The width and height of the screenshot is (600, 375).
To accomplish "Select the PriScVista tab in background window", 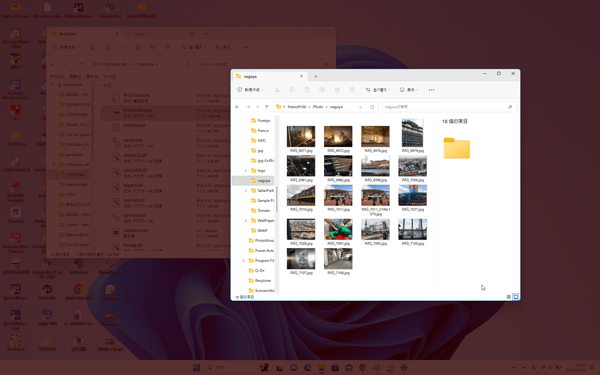I will click(85, 34).
